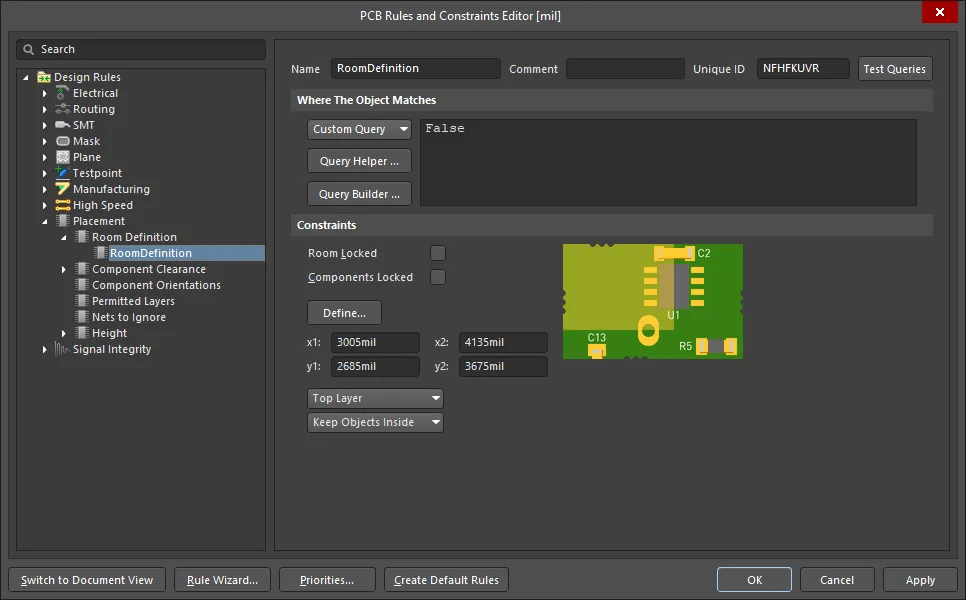Click the Component Clearance rule icon

(81, 269)
